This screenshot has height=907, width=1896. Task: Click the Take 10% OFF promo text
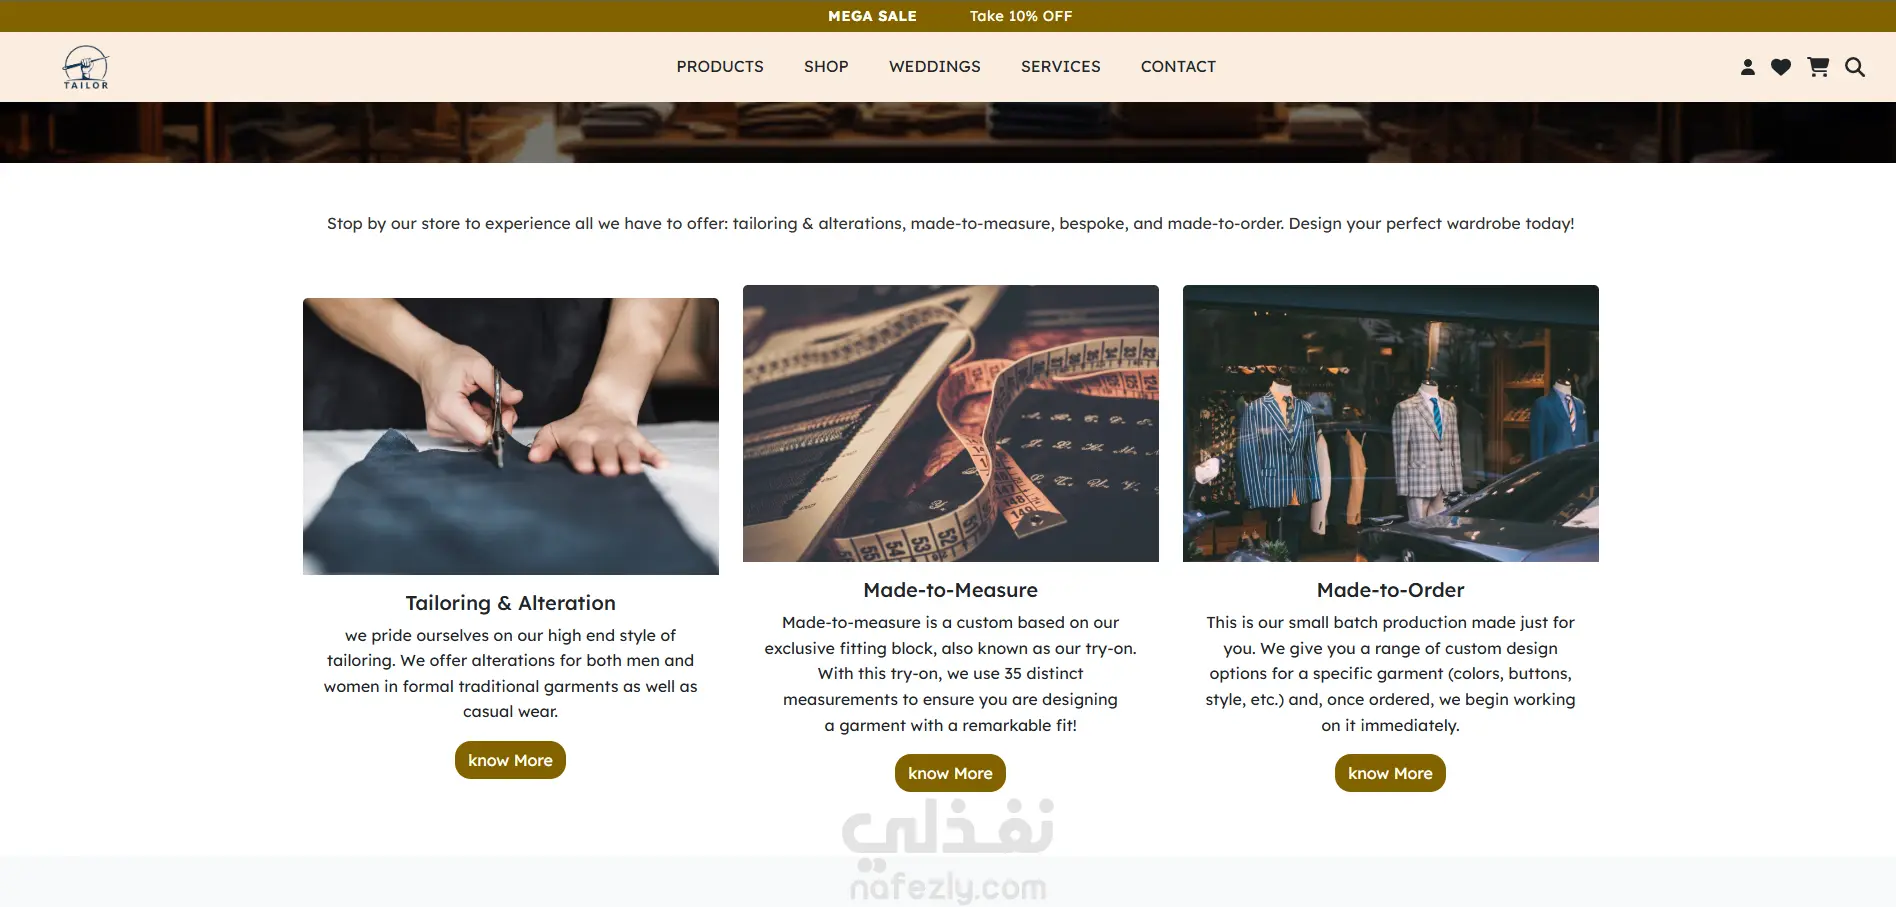pos(1021,16)
